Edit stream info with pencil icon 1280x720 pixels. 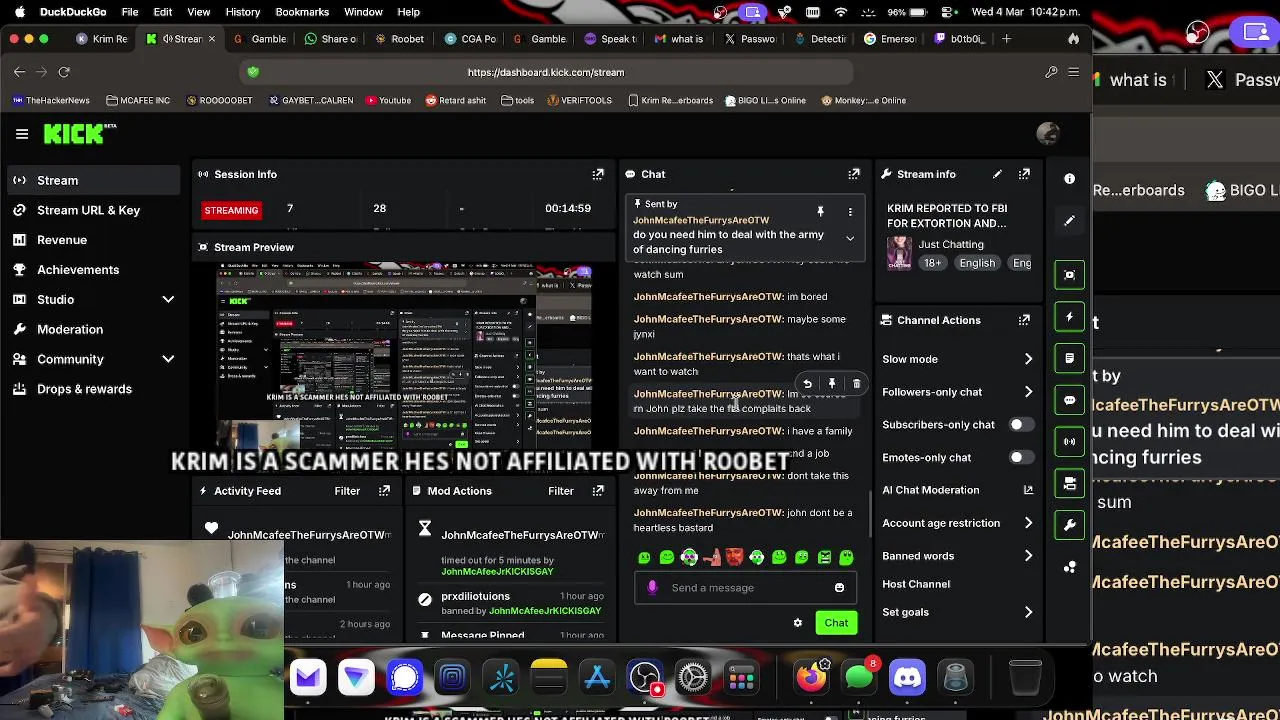click(x=997, y=174)
